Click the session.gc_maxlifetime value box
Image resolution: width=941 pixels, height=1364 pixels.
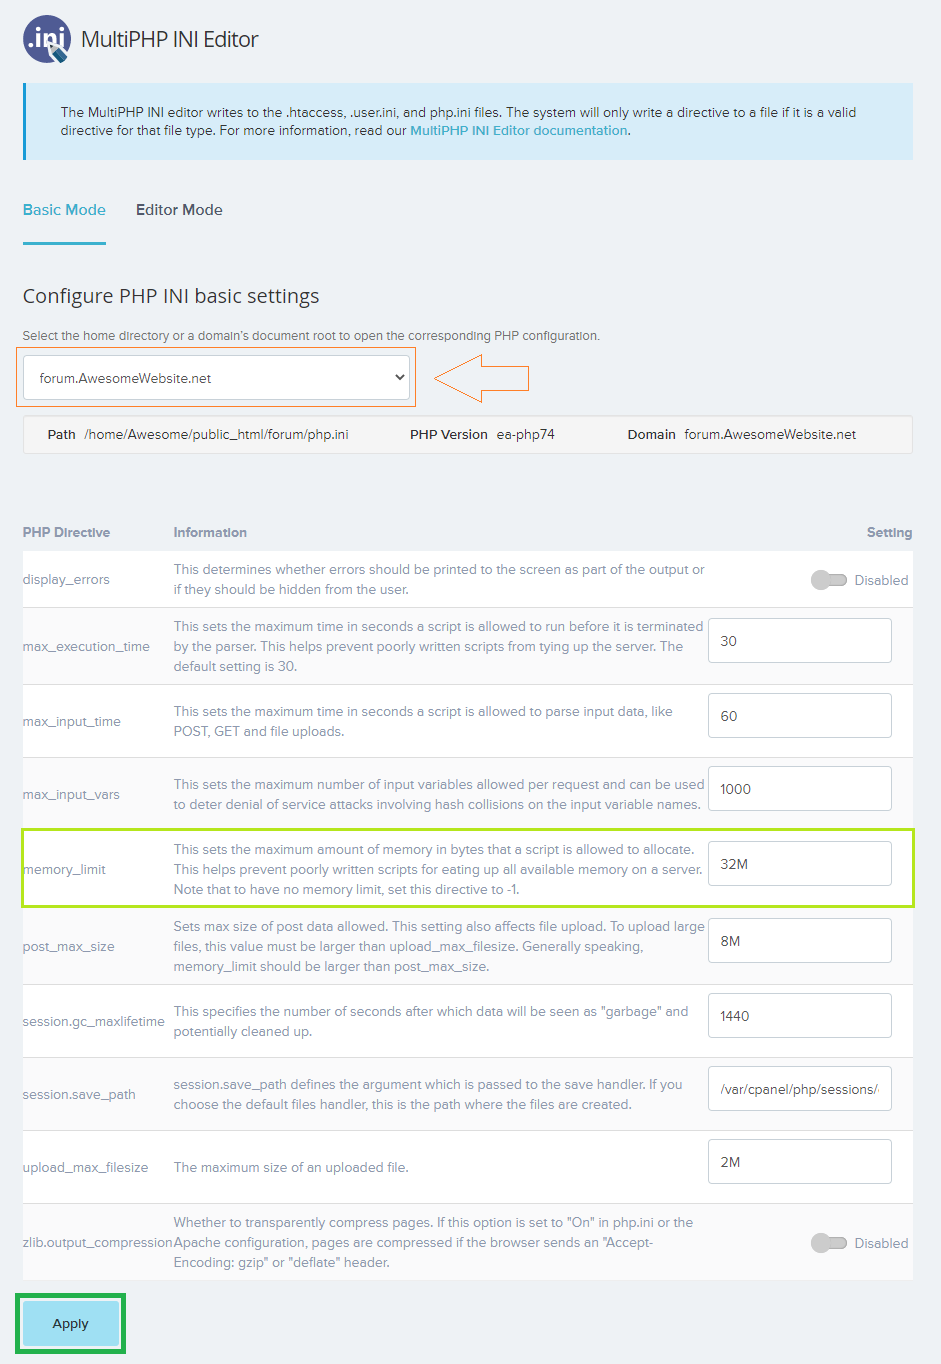point(799,1016)
